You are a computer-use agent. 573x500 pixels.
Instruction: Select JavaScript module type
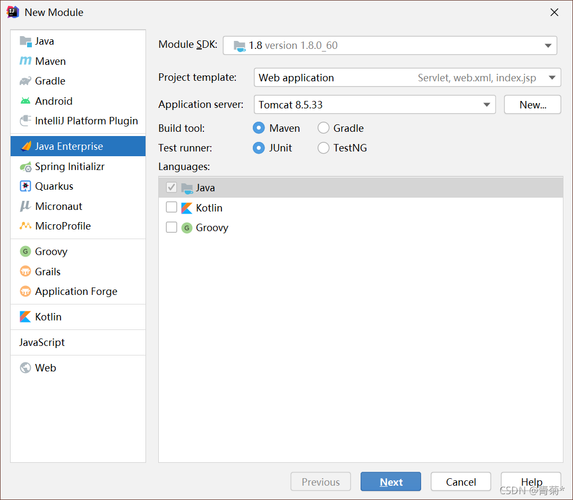(x=78, y=342)
